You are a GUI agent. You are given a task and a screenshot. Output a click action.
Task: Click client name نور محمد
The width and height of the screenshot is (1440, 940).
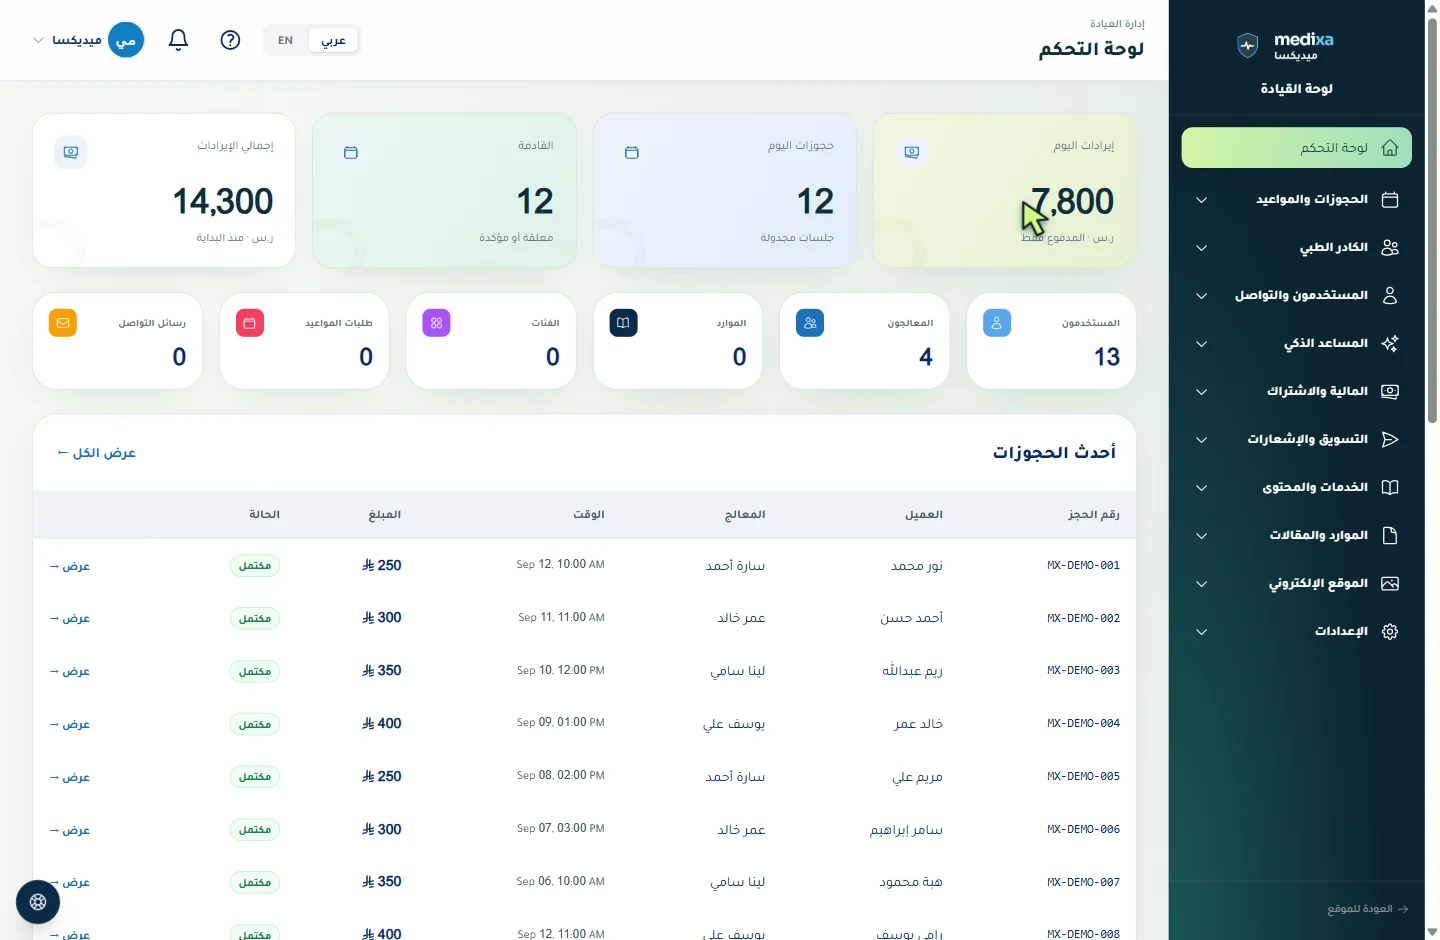917,566
